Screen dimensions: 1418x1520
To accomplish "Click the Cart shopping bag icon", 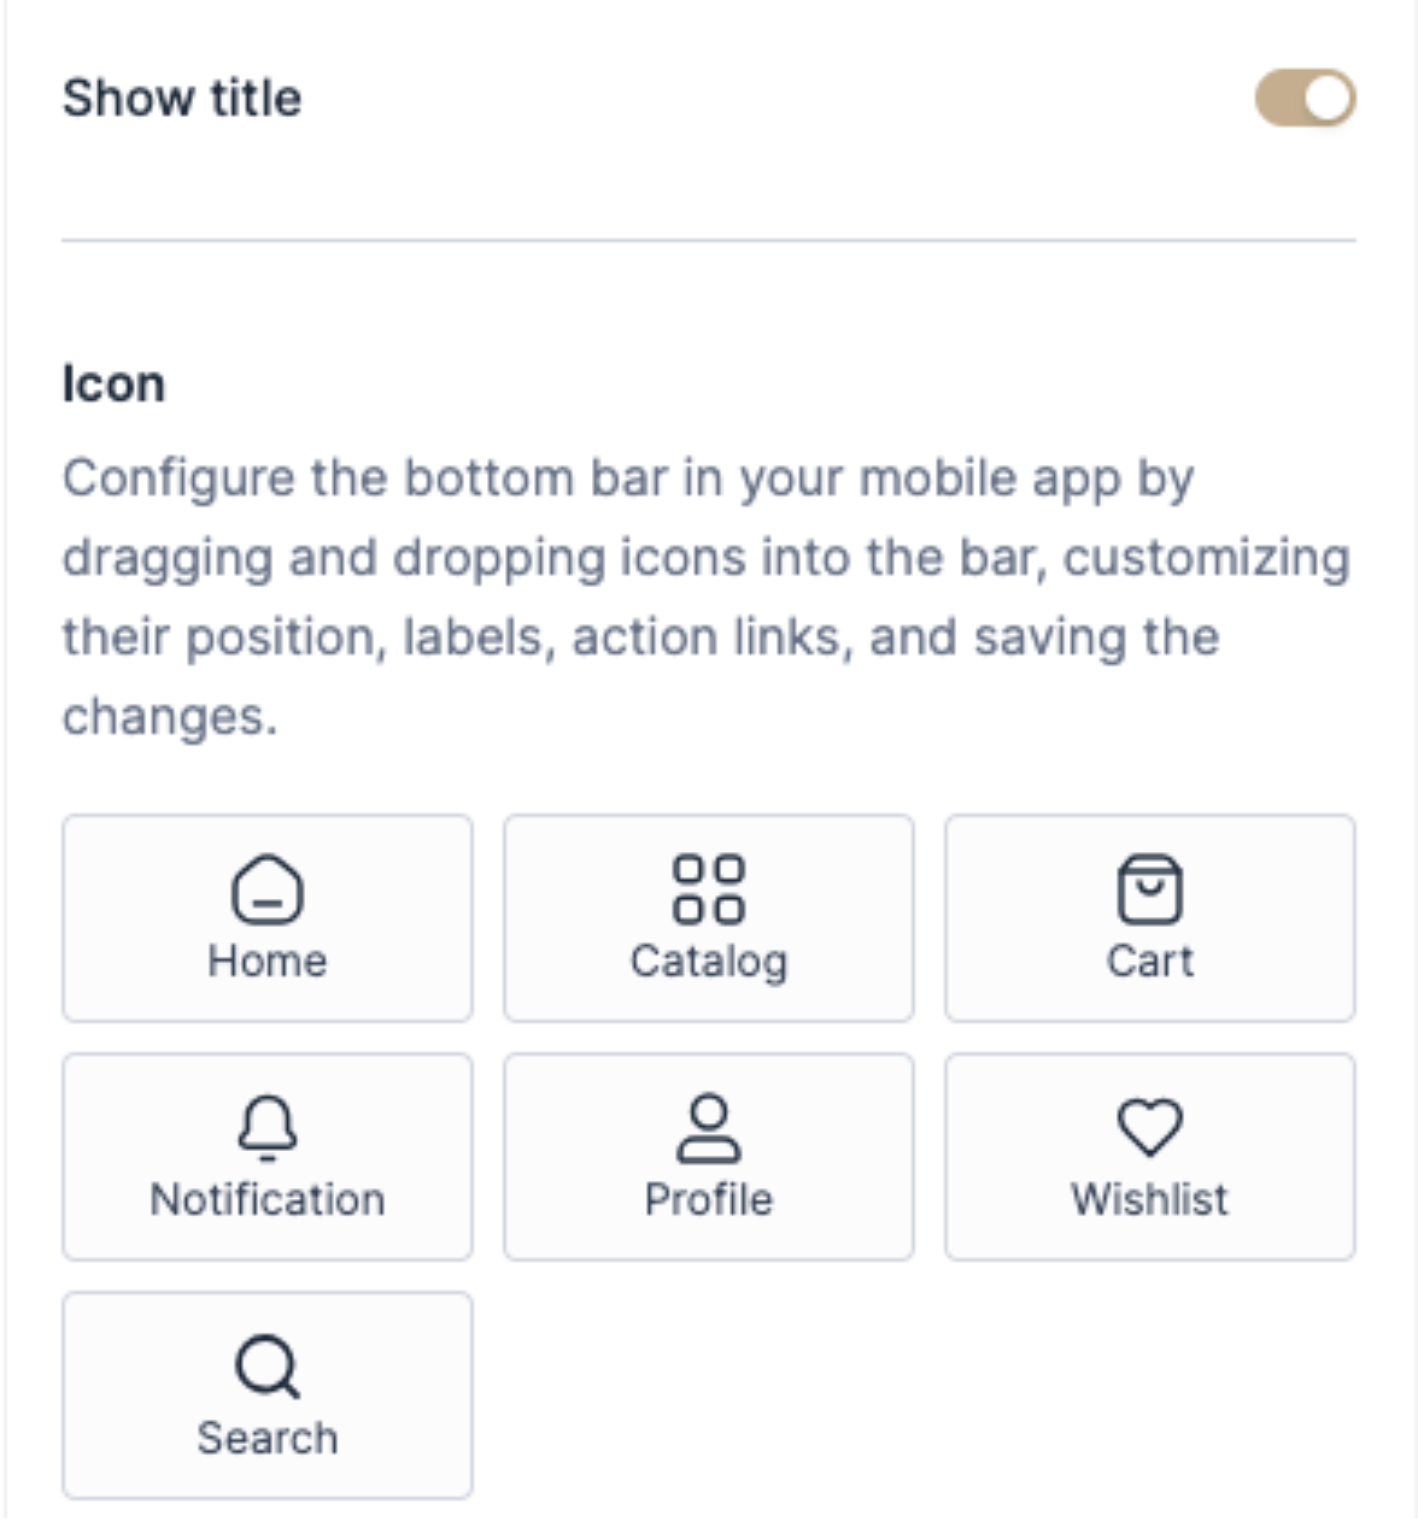I will point(1149,888).
